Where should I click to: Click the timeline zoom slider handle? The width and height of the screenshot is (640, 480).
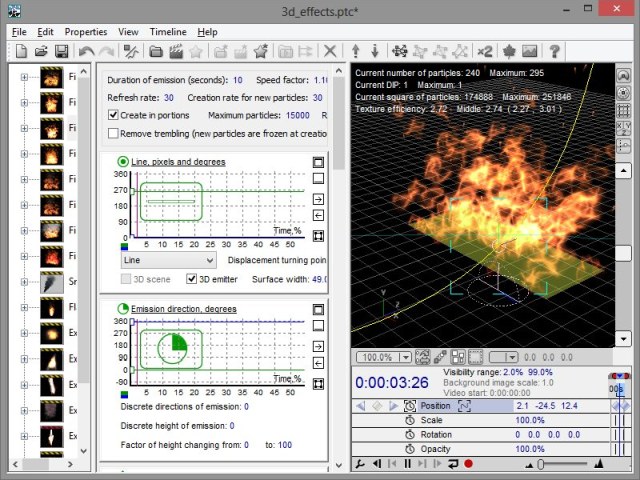point(541,464)
